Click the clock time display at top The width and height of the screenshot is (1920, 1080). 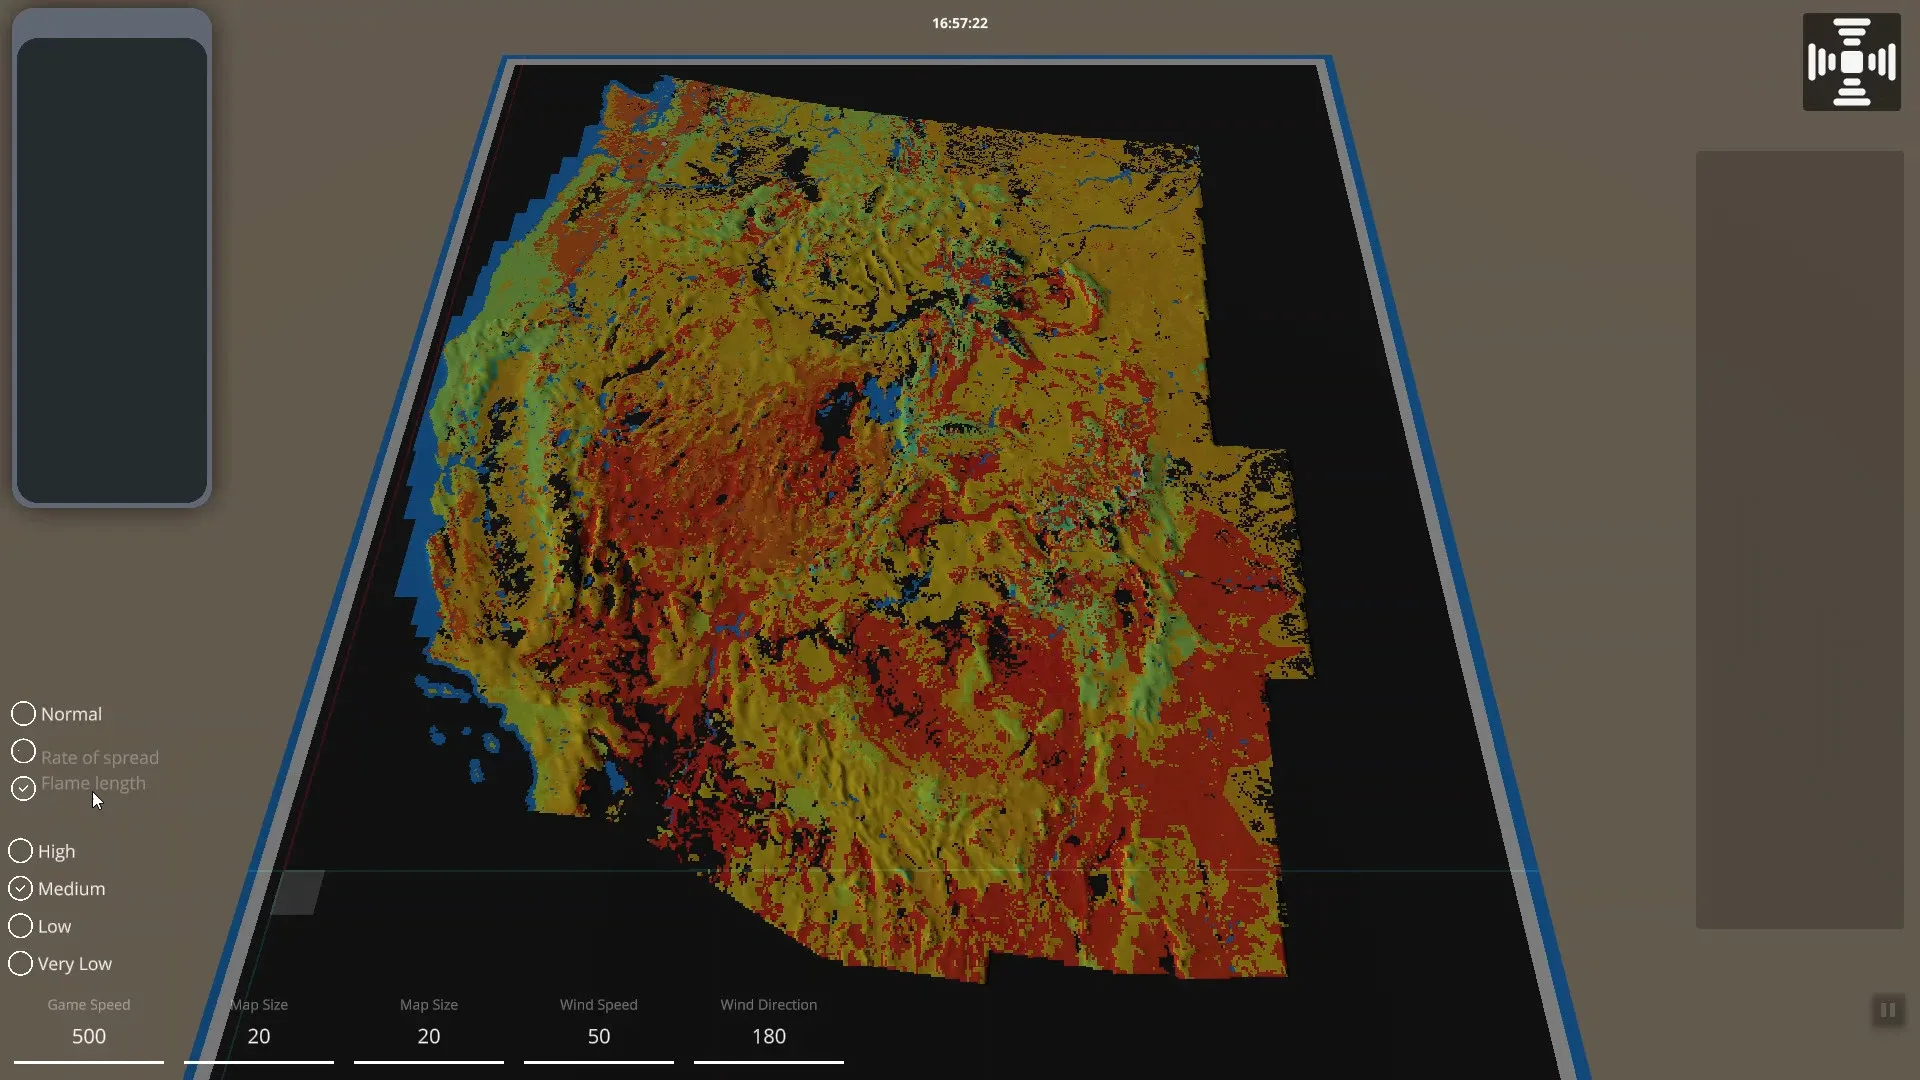[x=959, y=23]
